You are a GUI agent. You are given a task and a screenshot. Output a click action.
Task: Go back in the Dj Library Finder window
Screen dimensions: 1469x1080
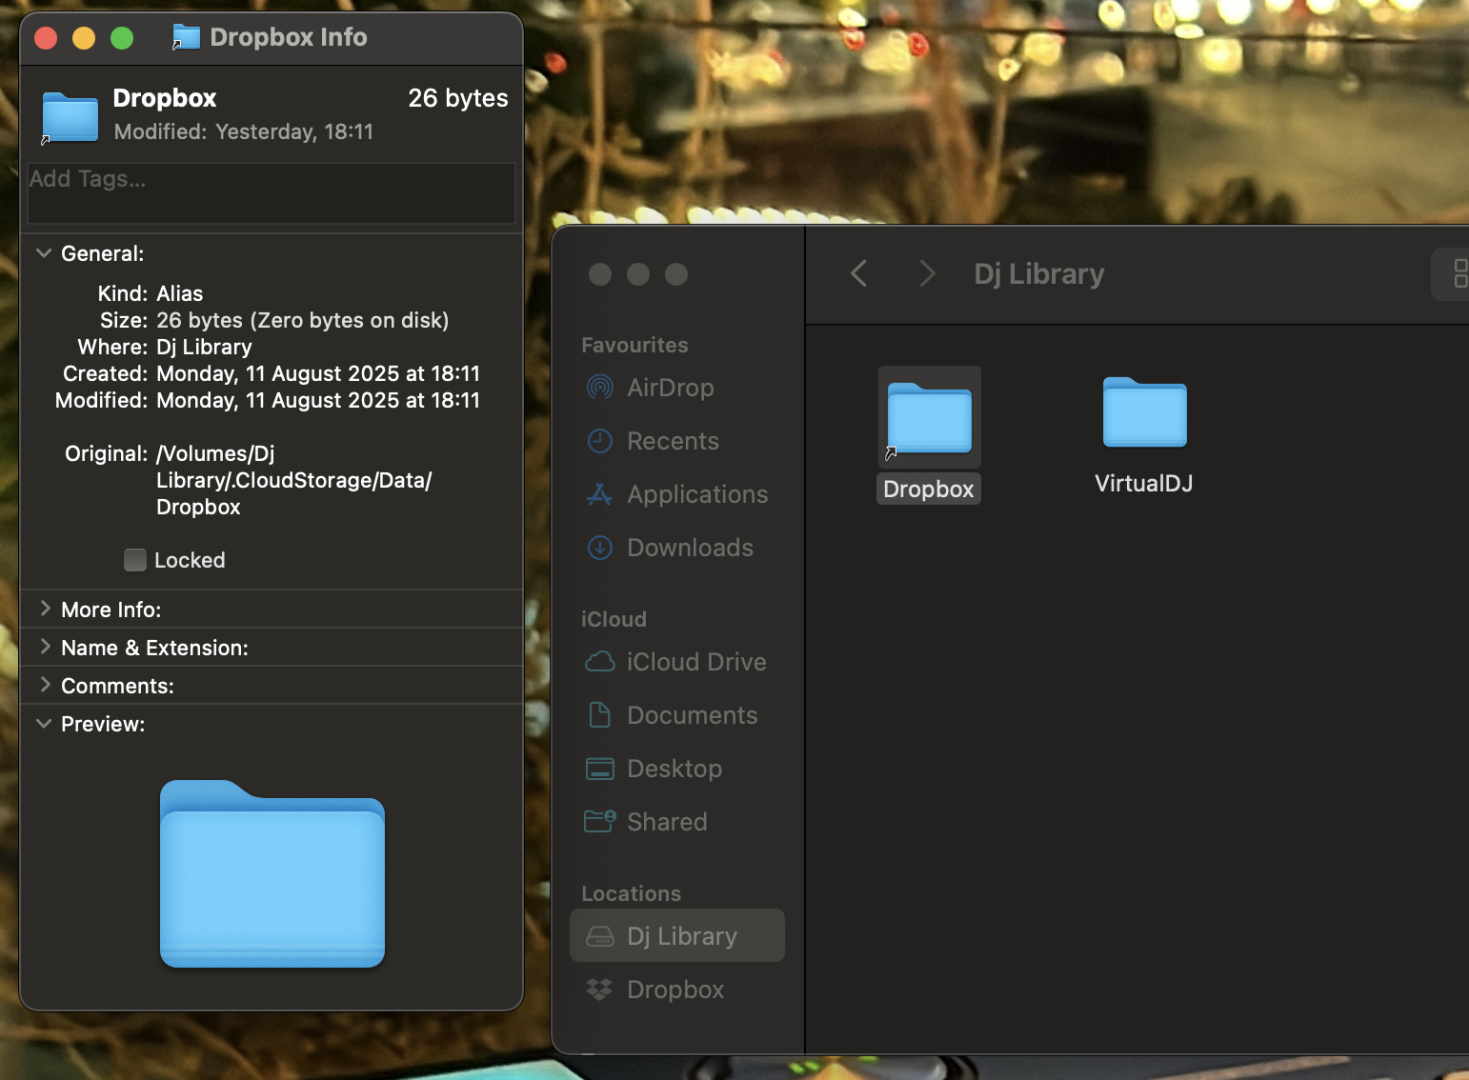pos(859,274)
